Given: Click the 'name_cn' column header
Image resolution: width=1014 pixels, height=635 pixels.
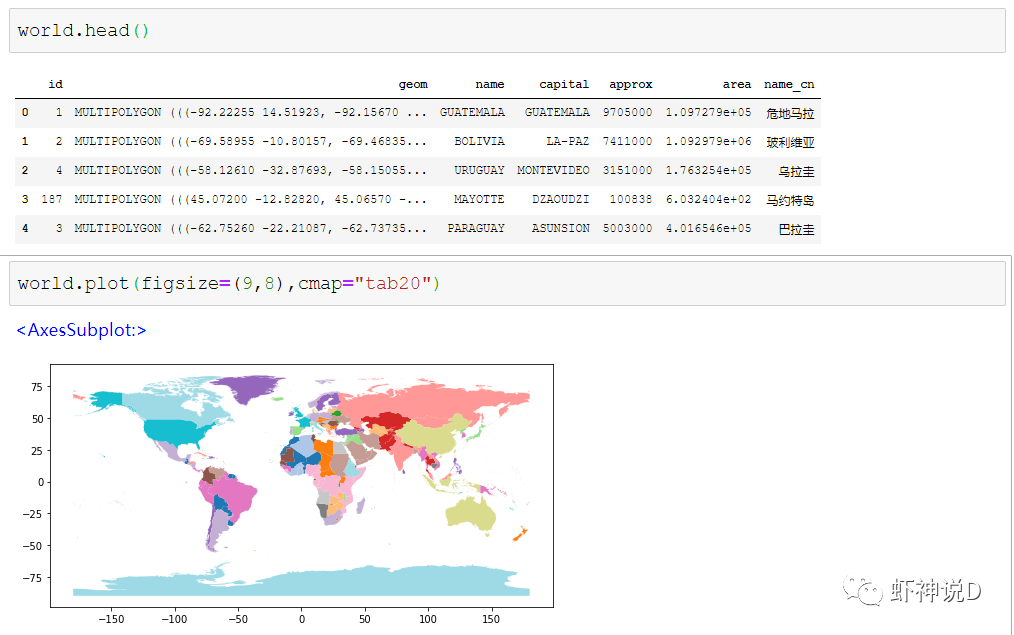Looking at the screenshot, I should pyautogui.click(x=789, y=84).
